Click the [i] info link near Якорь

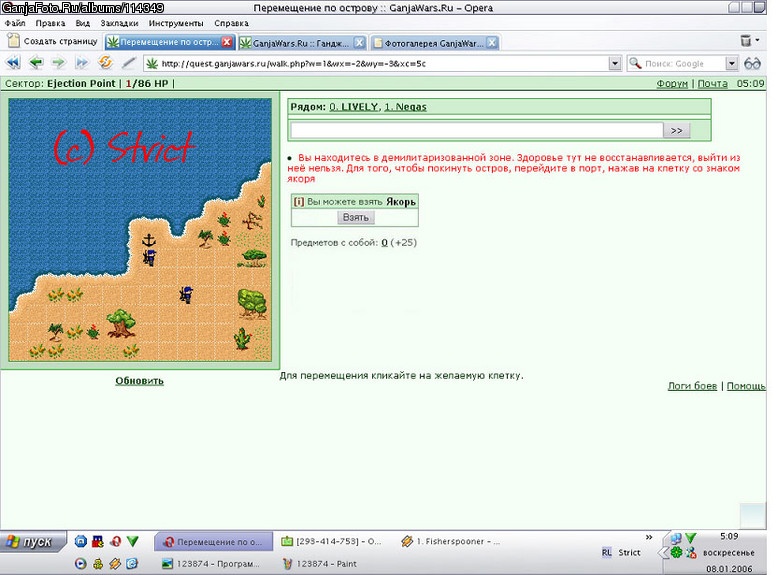tap(299, 201)
